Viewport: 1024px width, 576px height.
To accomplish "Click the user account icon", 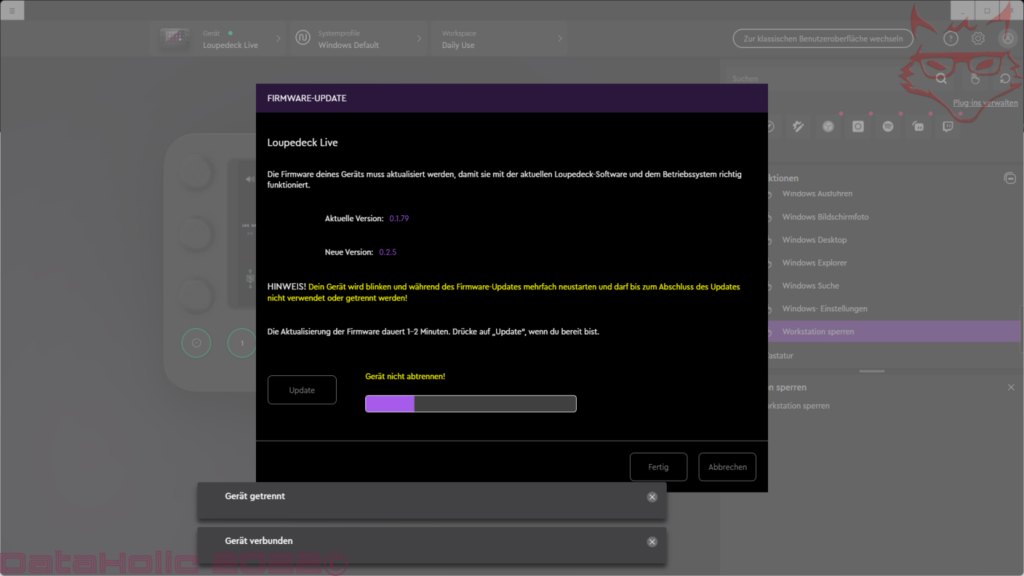I will click(x=1008, y=39).
